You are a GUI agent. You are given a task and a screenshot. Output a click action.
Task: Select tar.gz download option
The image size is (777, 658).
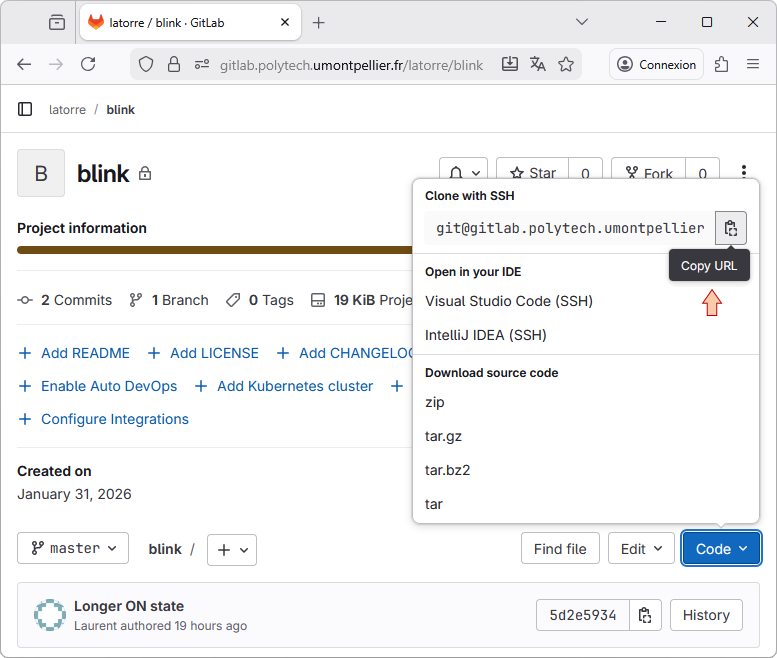(443, 436)
